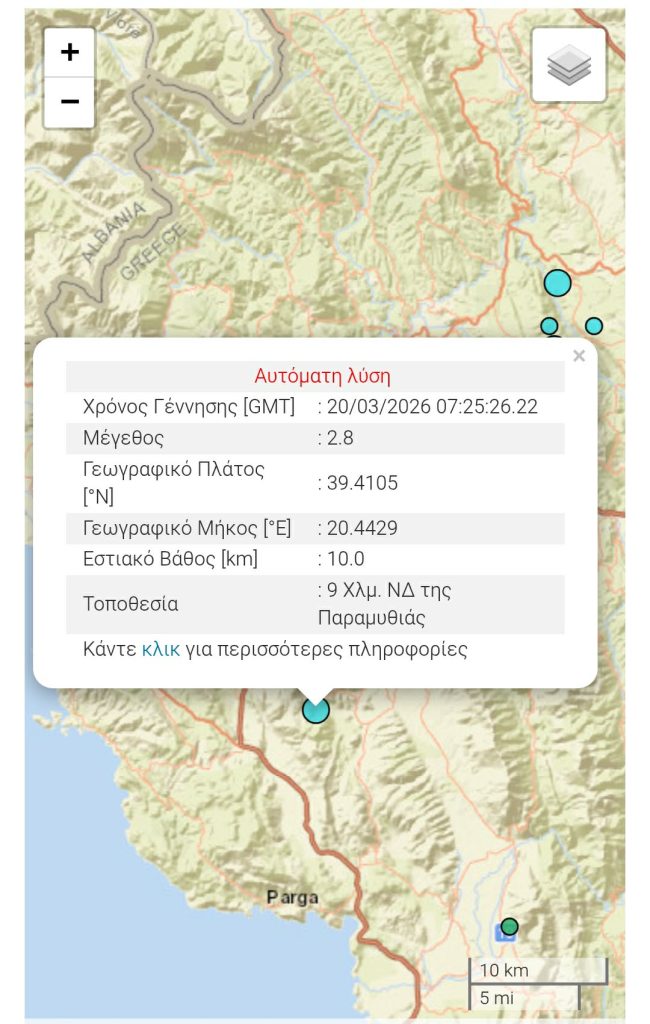
Task: Click the ALBANIA GREECE border label
Action: pyautogui.click(x=135, y=240)
